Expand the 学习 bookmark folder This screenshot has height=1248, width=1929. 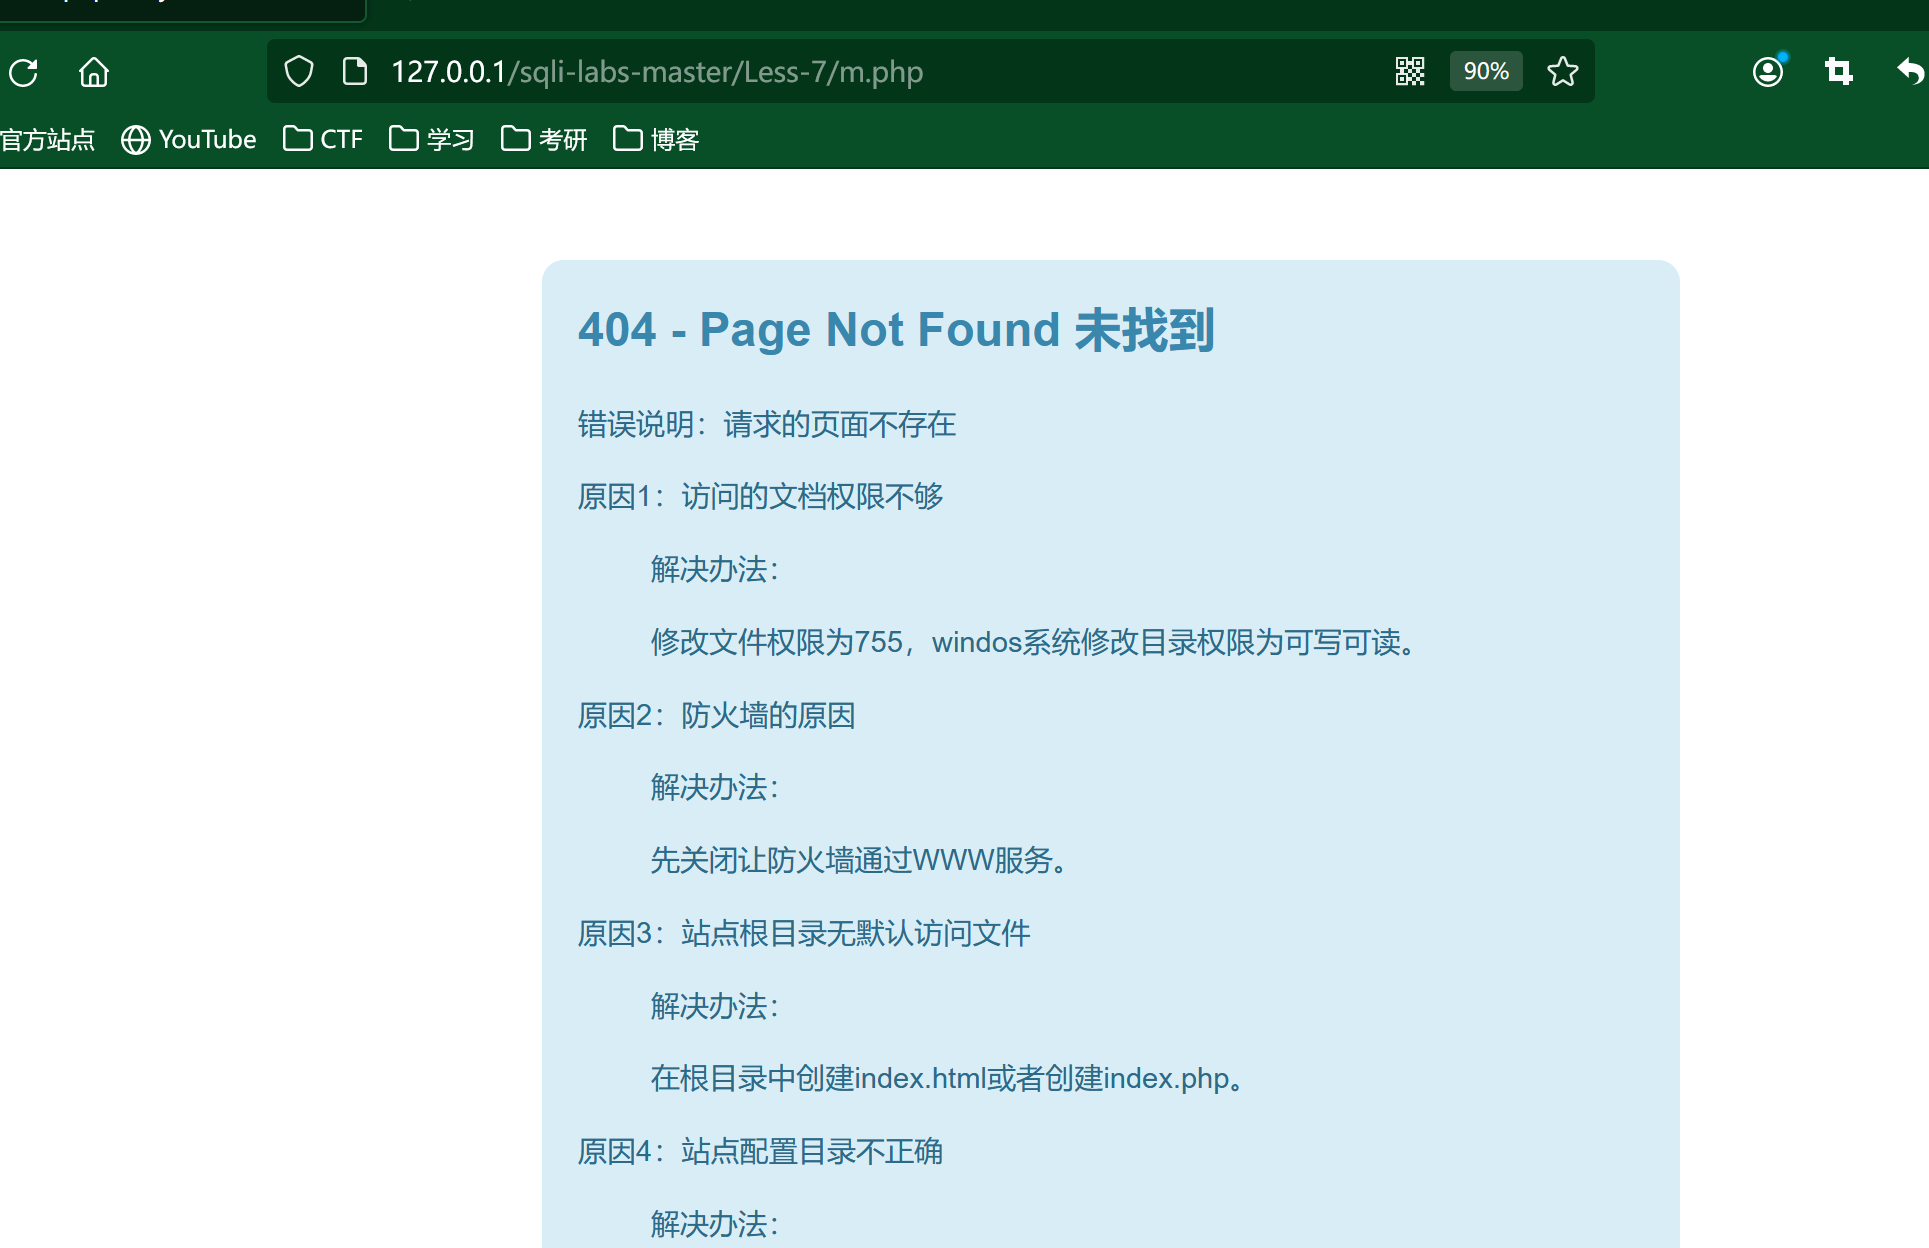[x=432, y=139]
